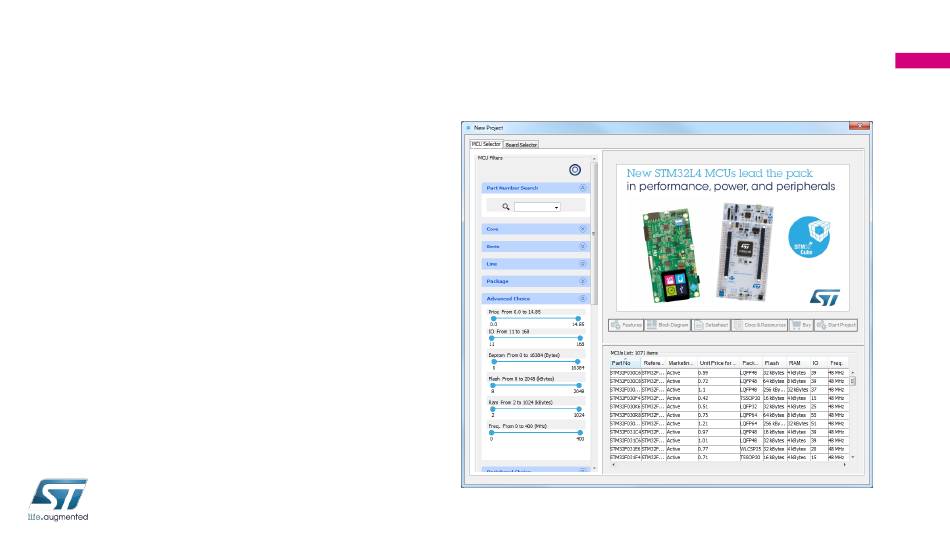Sort the list by Flash column header
This screenshot has height=535, width=950.
pyautogui.click(x=772, y=363)
